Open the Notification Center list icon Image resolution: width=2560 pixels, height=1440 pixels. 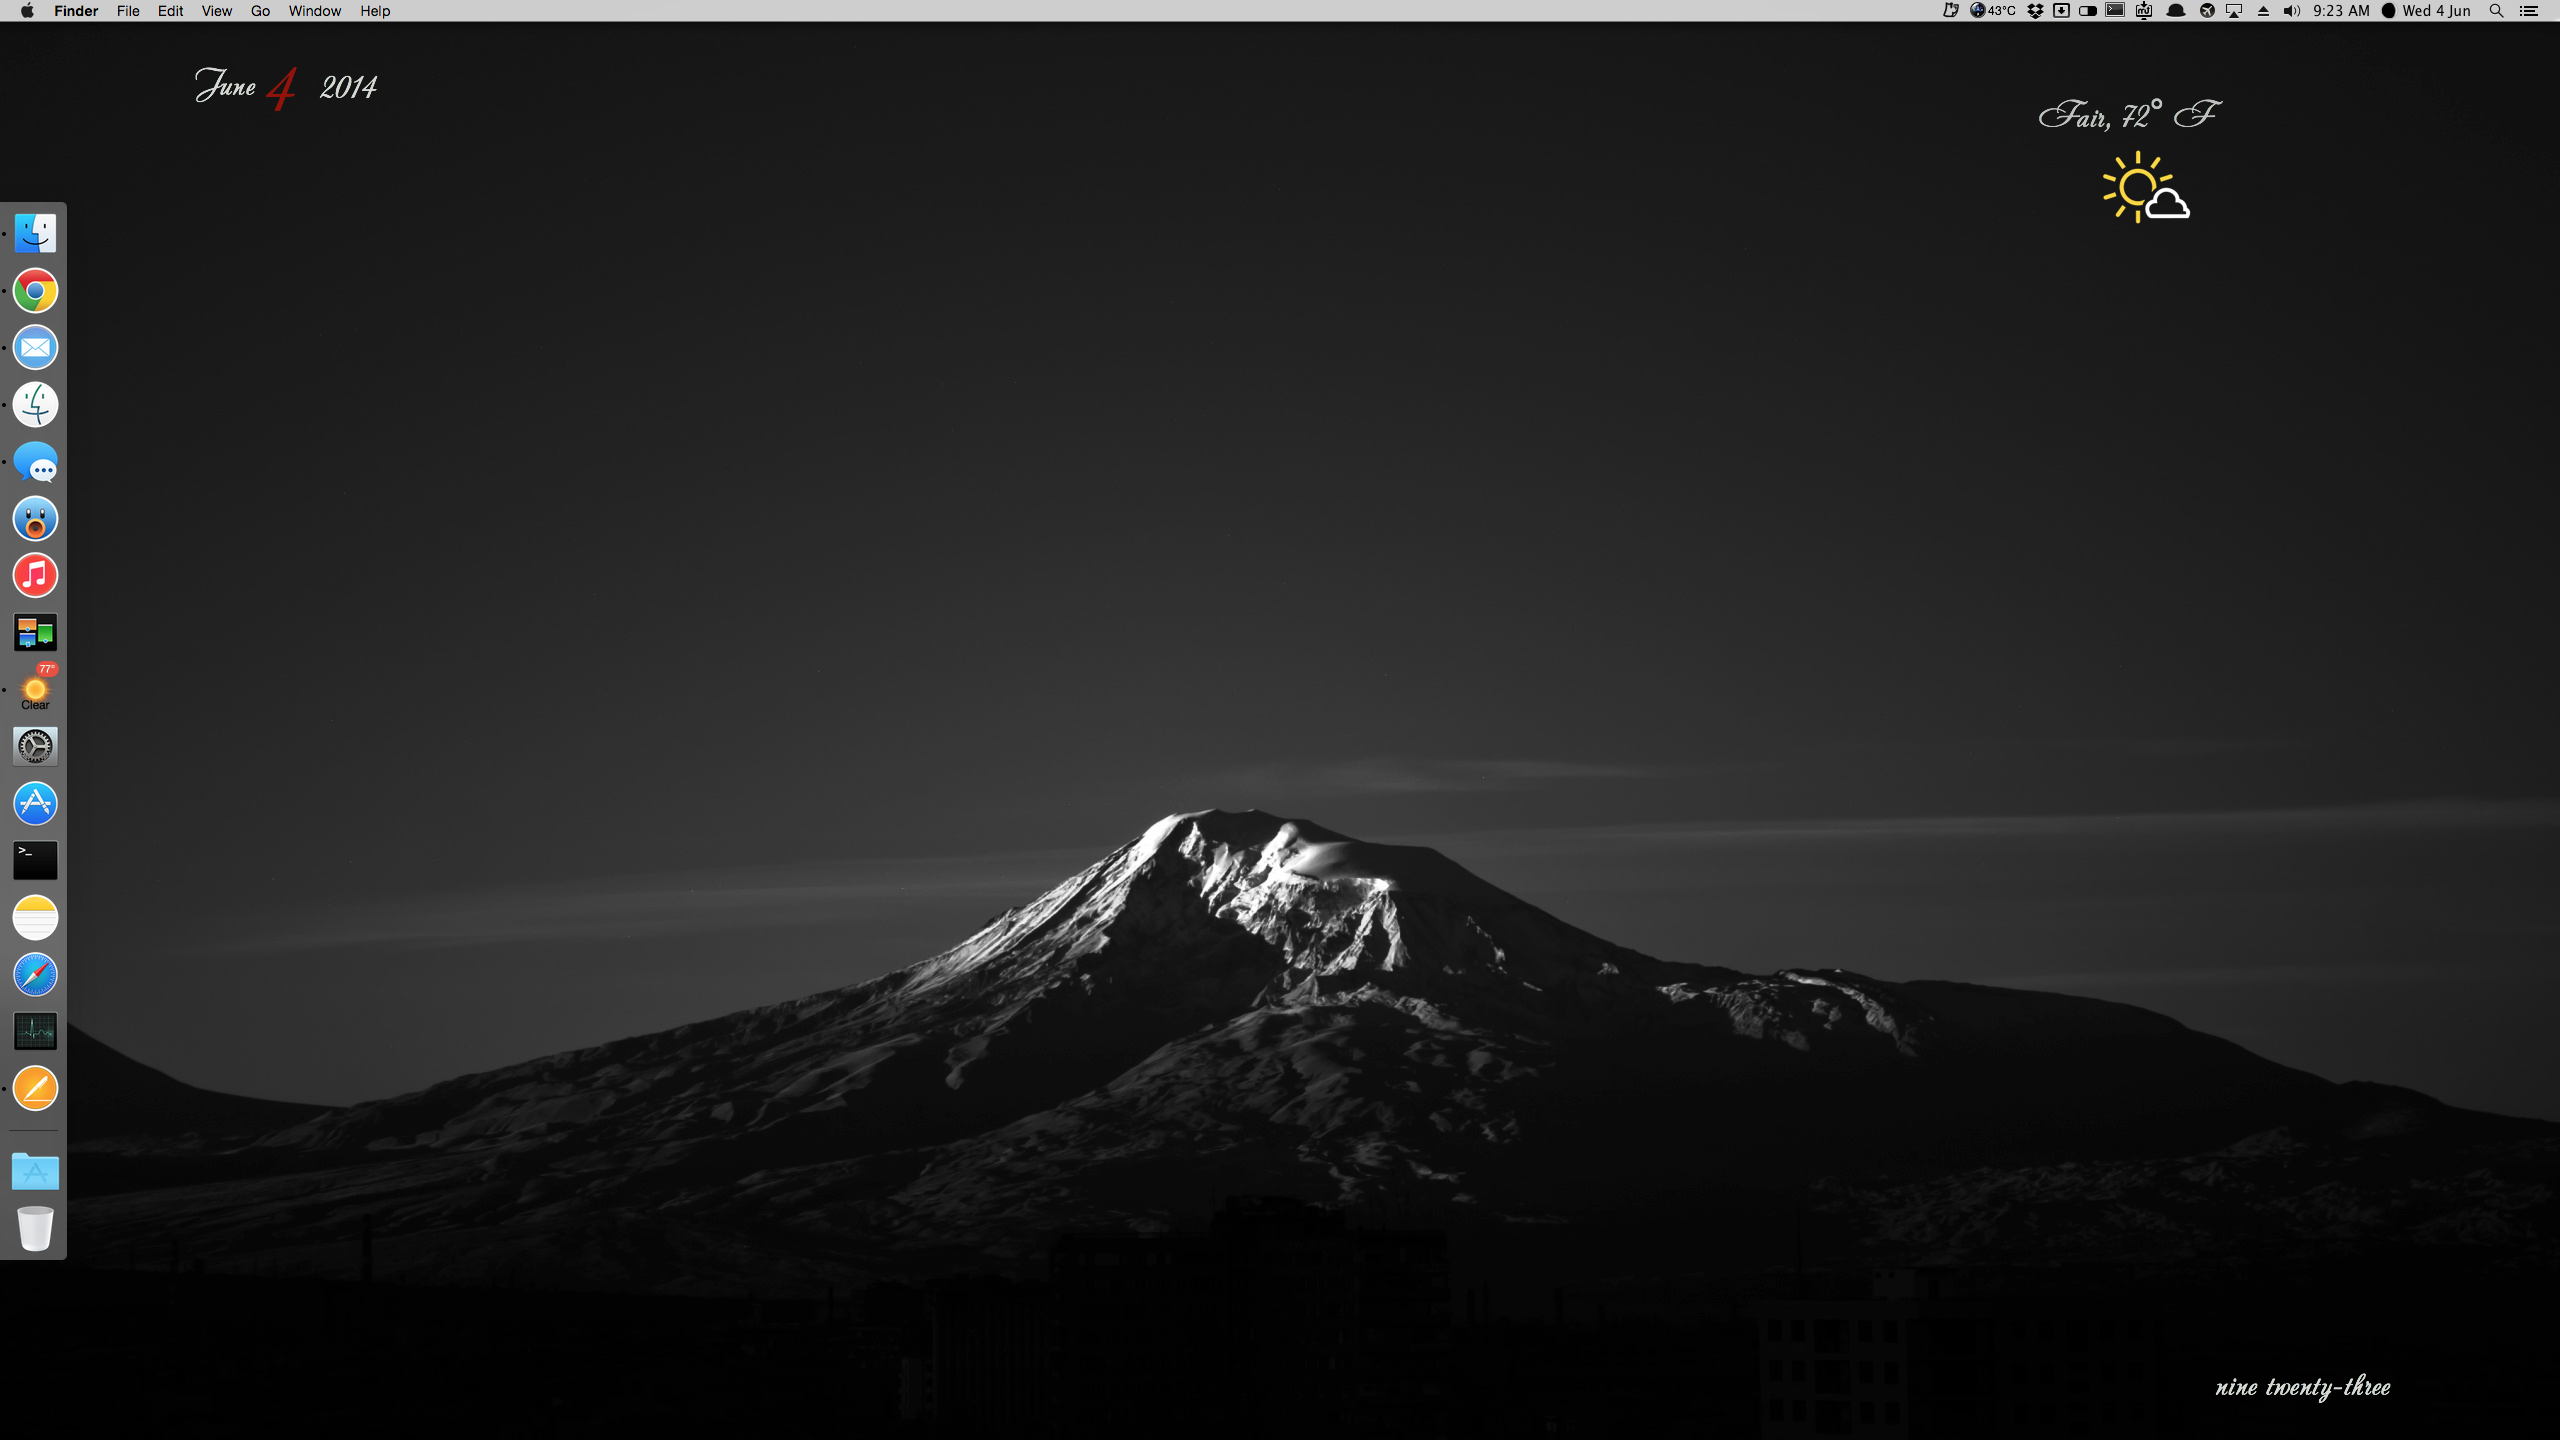point(2529,11)
